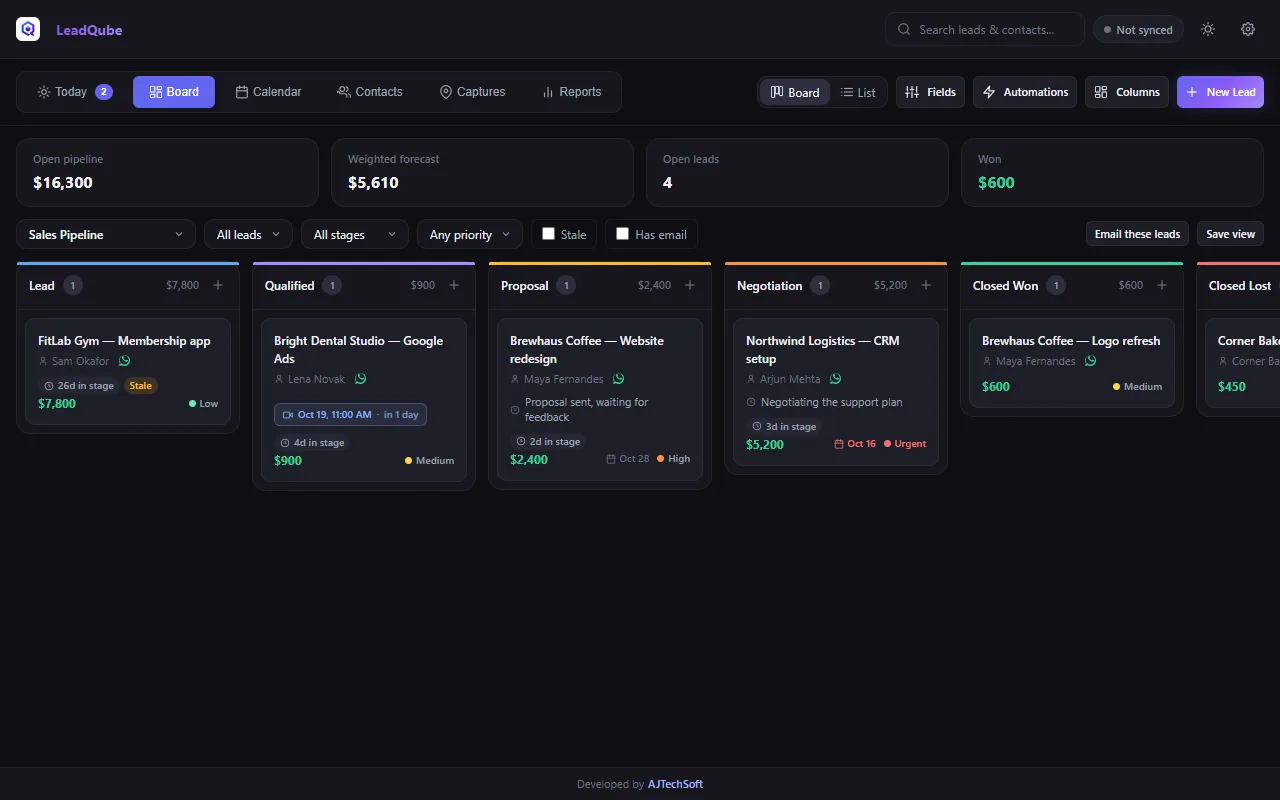Screen dimensions: 1280x800
Task: Add a lead to the Lead column
Action: coord(218,285)
